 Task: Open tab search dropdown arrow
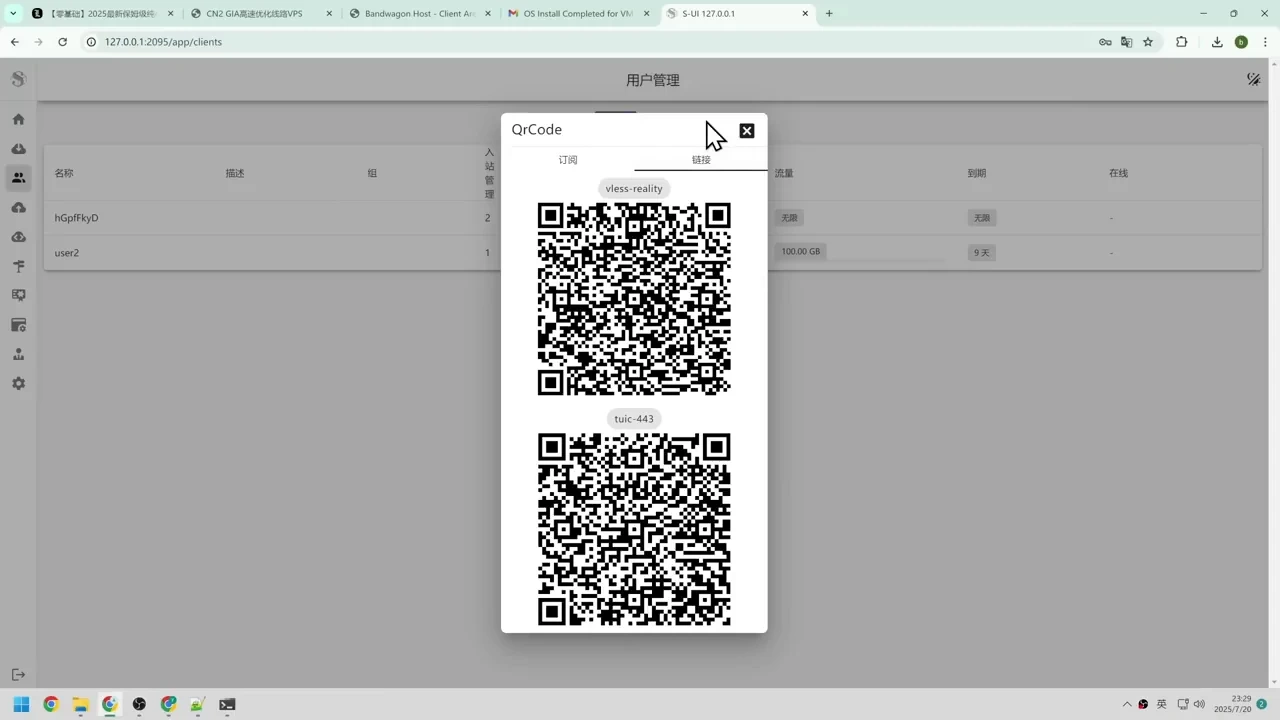click(13, 13)
